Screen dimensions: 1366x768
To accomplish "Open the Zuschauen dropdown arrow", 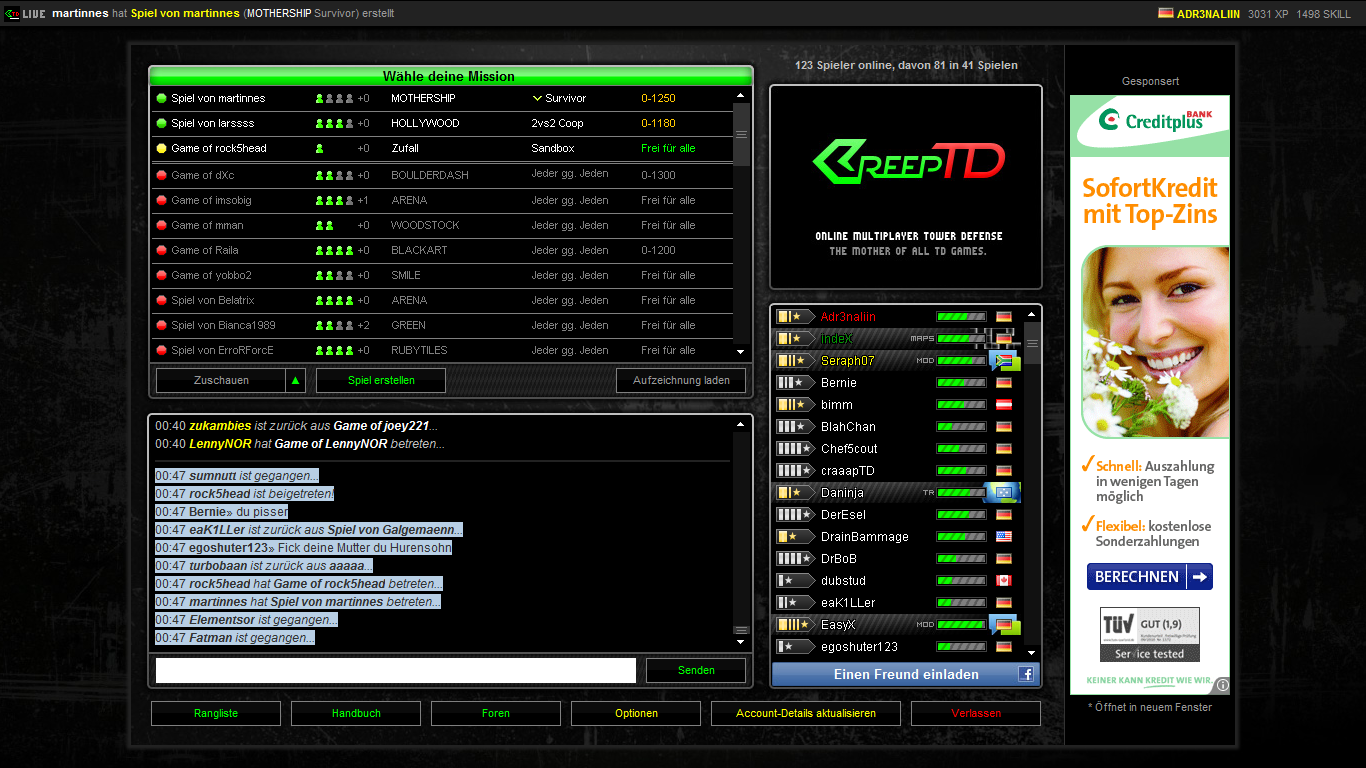I will (x=295, y=380).
